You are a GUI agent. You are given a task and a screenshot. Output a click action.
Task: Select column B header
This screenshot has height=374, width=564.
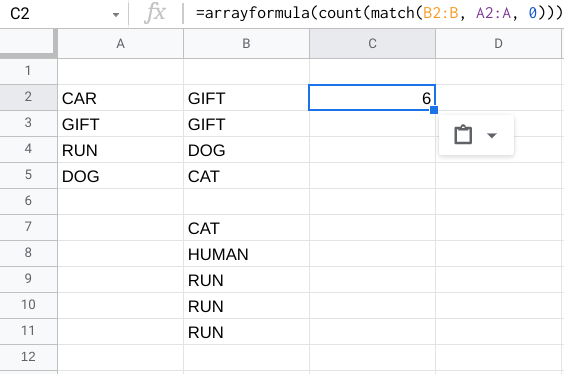[x=246, y=44]
